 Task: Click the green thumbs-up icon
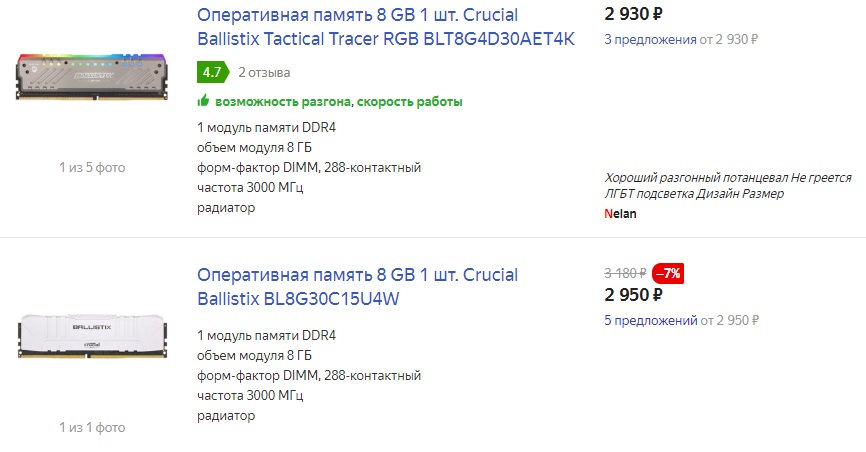point(203,101)
